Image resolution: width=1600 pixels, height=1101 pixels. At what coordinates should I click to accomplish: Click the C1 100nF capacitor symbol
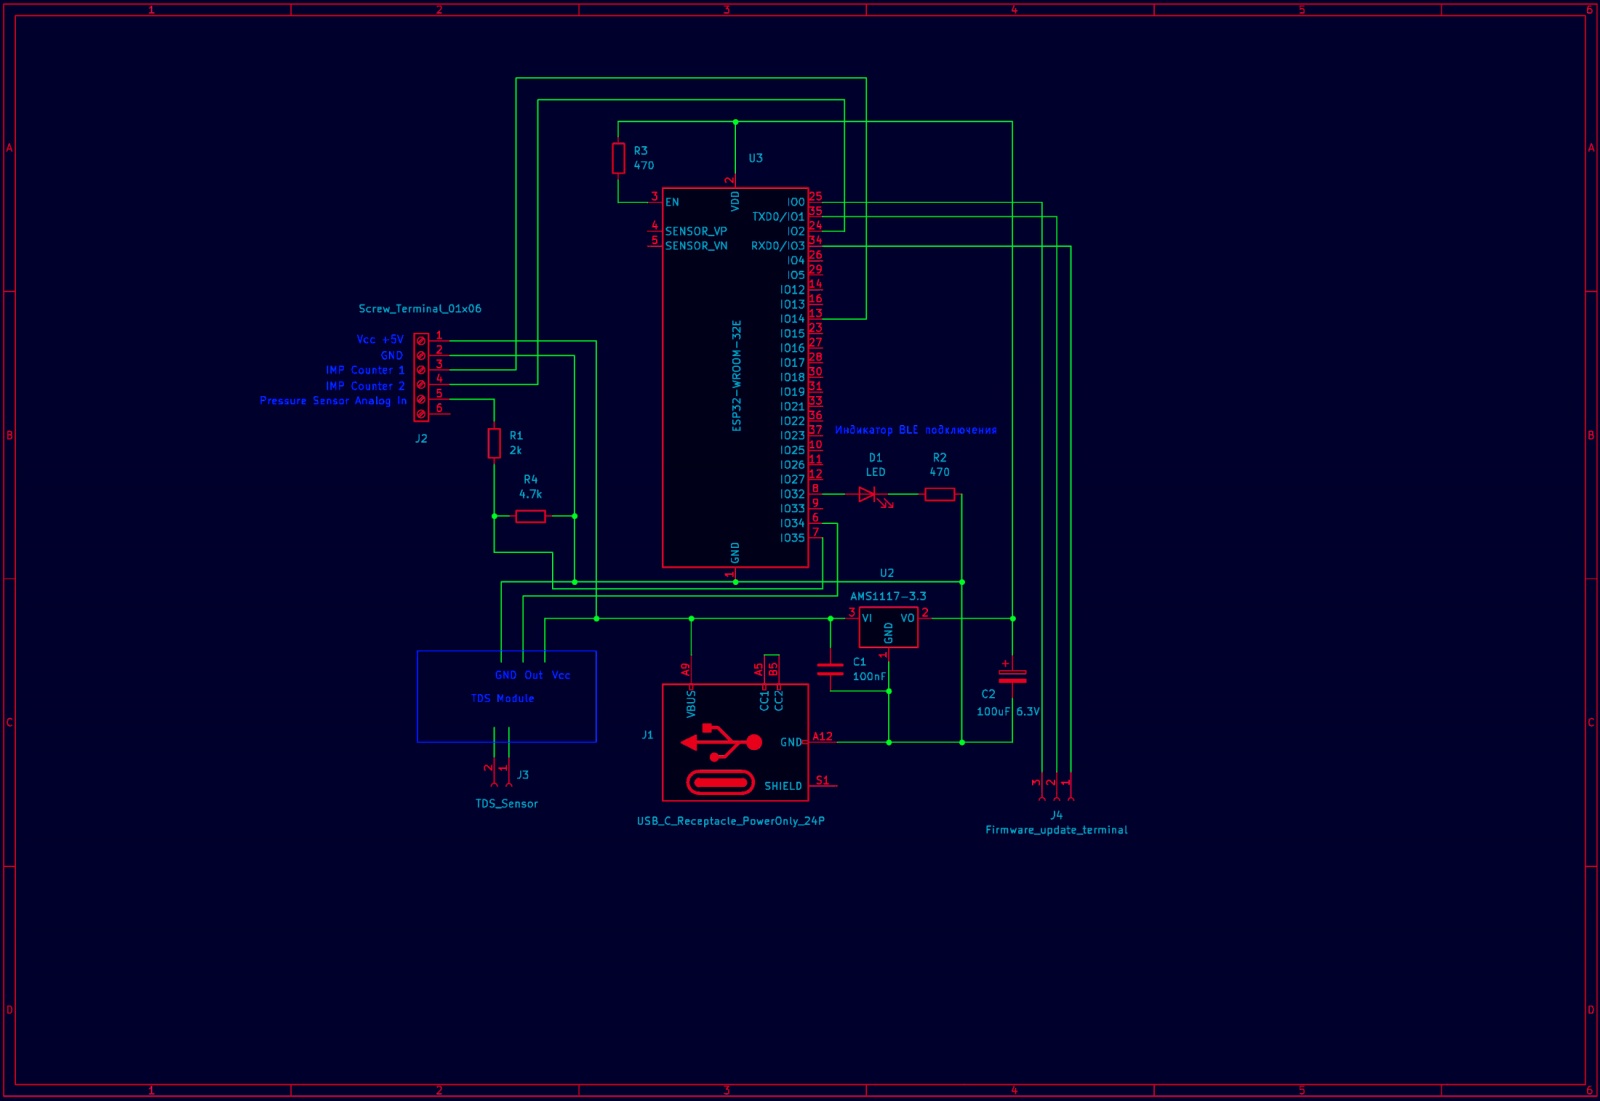(830, 669)
